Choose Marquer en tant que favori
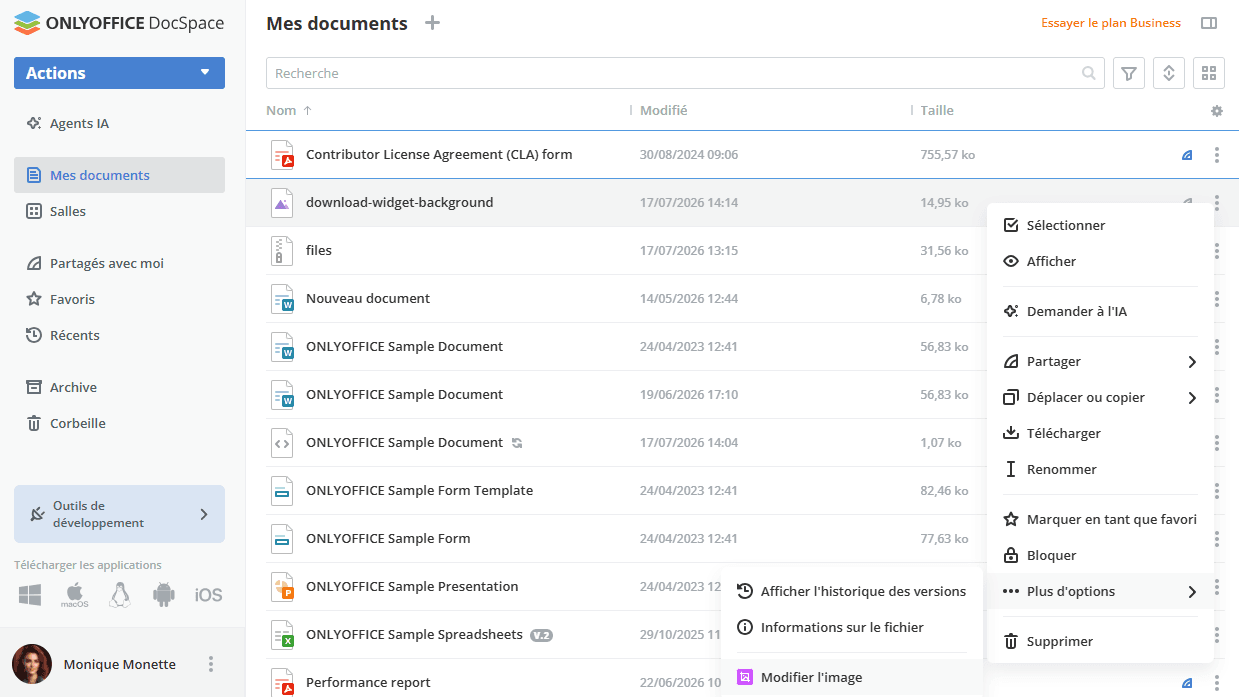Screen dimensions: 1239x697 (x=1100, y=519)
